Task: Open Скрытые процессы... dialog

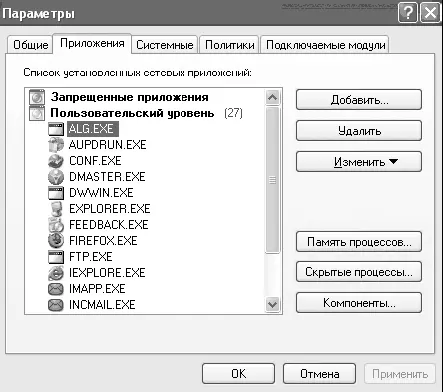Action: click(x=359, y=272)
